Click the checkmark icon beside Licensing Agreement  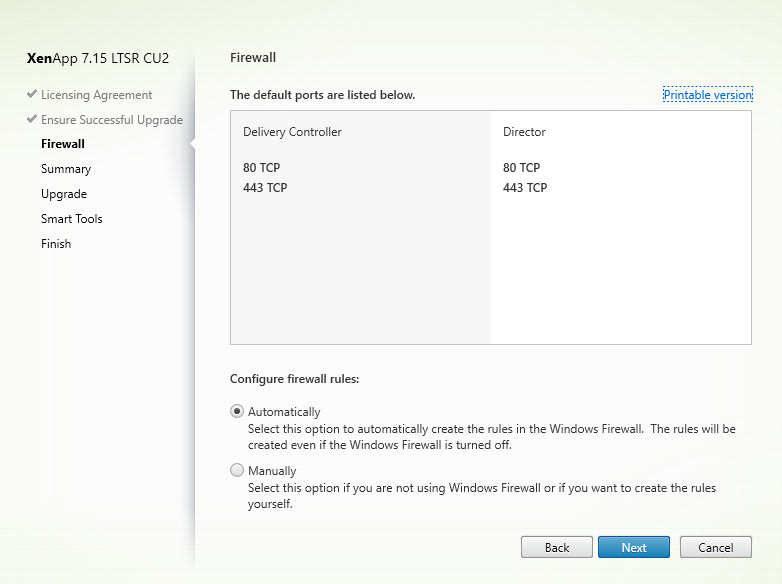click(x=32, y=95)
